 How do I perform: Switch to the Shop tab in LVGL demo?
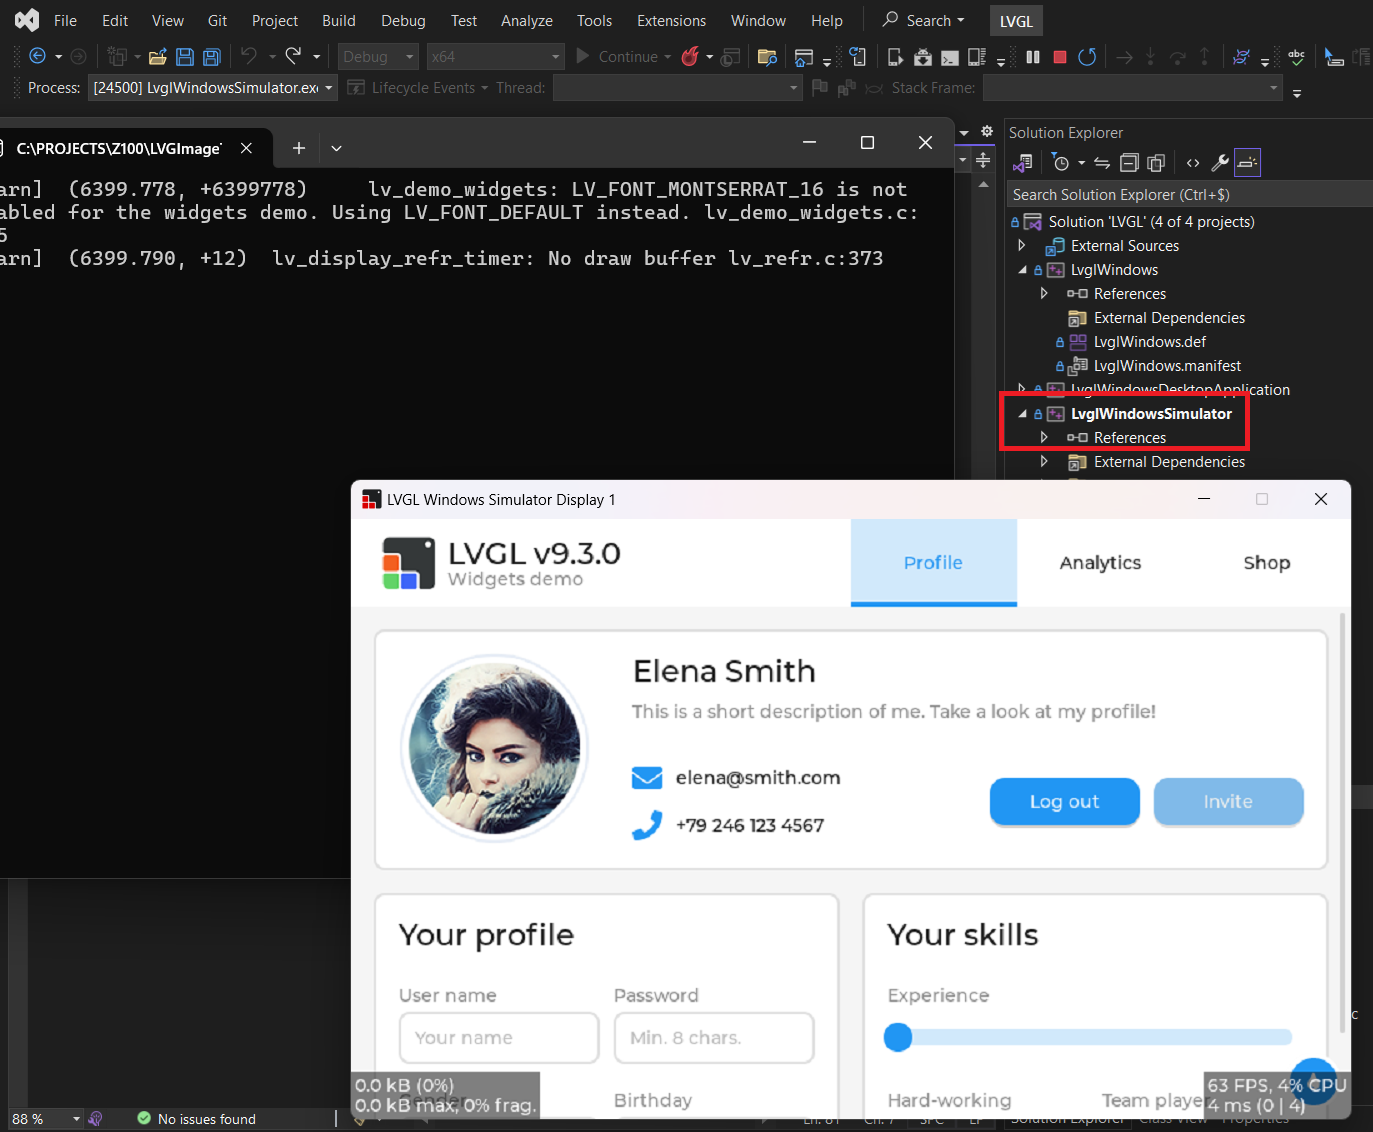click(1266, 562)
